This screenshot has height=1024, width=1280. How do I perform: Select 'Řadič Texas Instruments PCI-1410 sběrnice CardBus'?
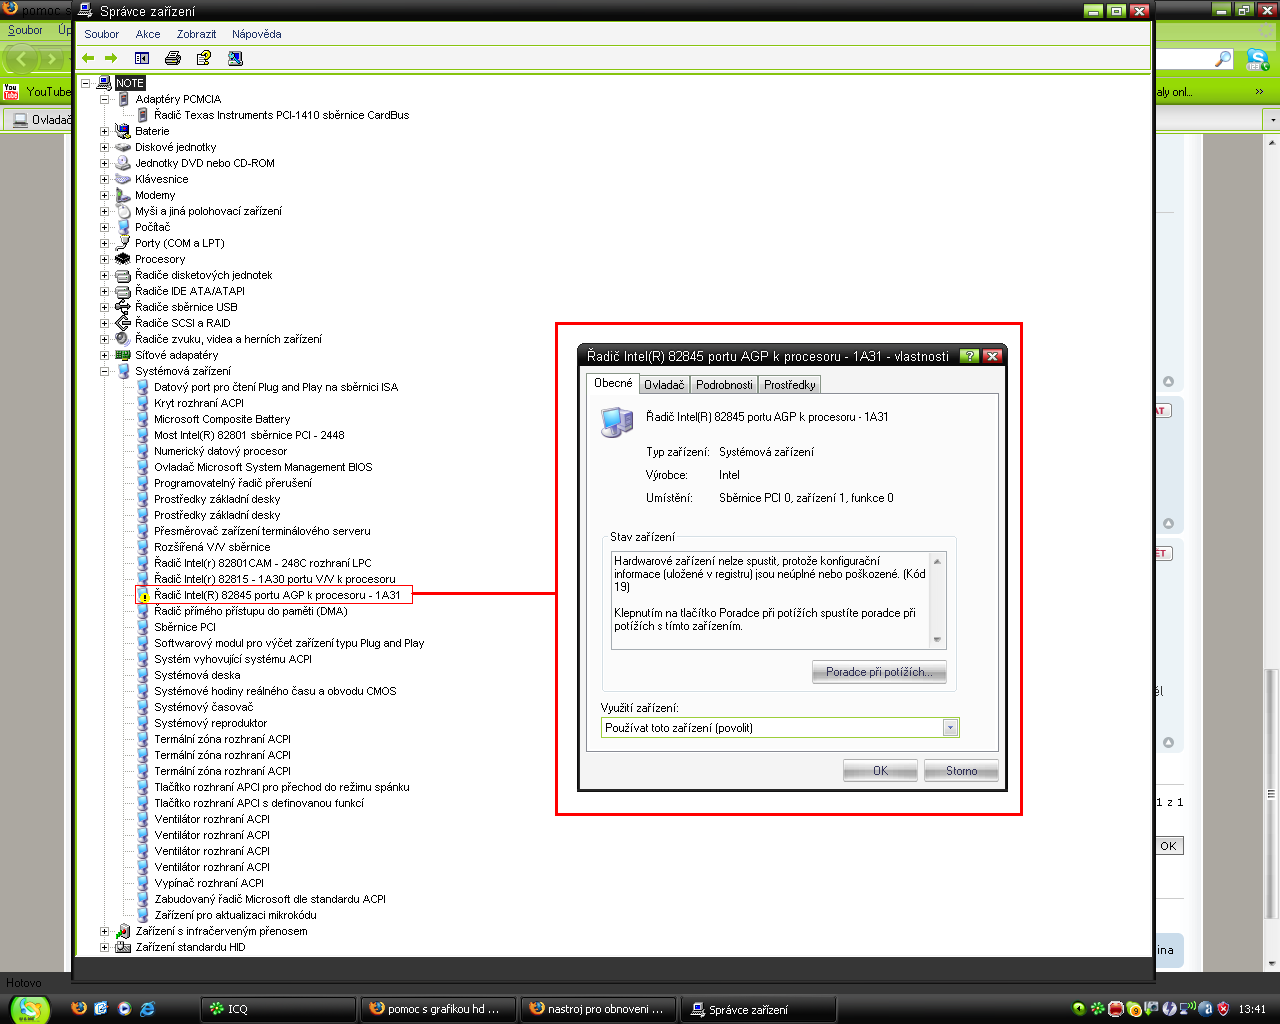(x=281, y=115)
